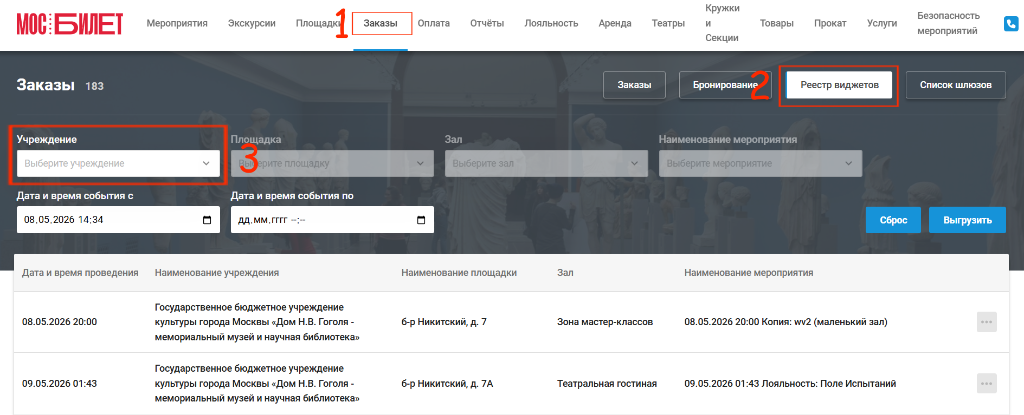Click the Выгрузить export button

(967, 220)
